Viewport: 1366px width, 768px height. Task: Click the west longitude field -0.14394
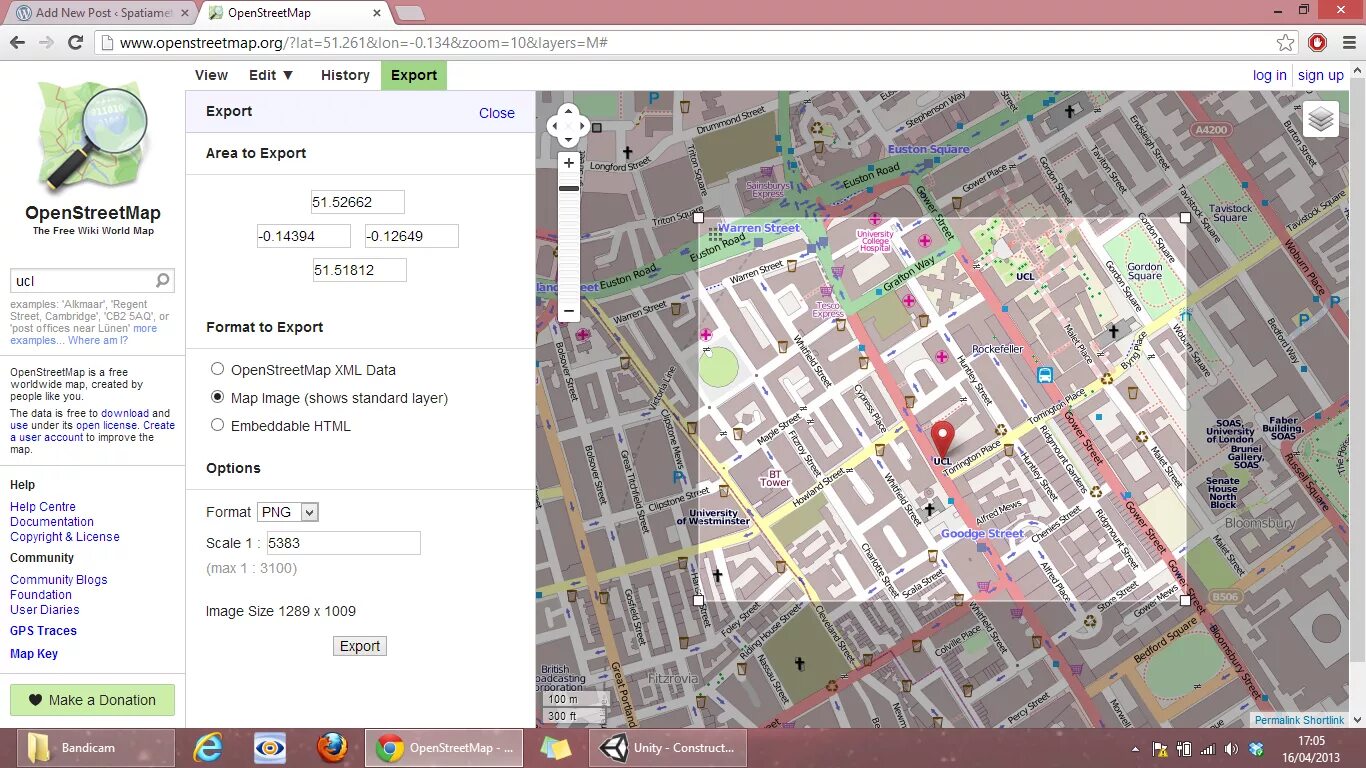click(304, 236)
